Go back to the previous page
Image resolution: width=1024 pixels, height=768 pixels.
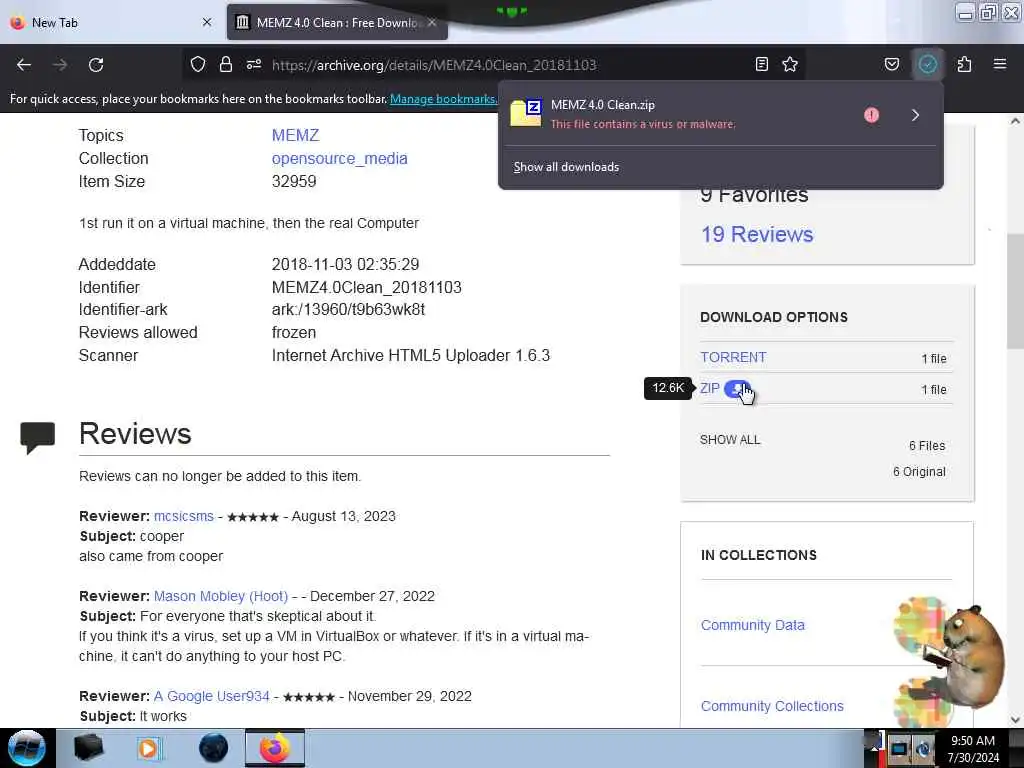point(24,65)
